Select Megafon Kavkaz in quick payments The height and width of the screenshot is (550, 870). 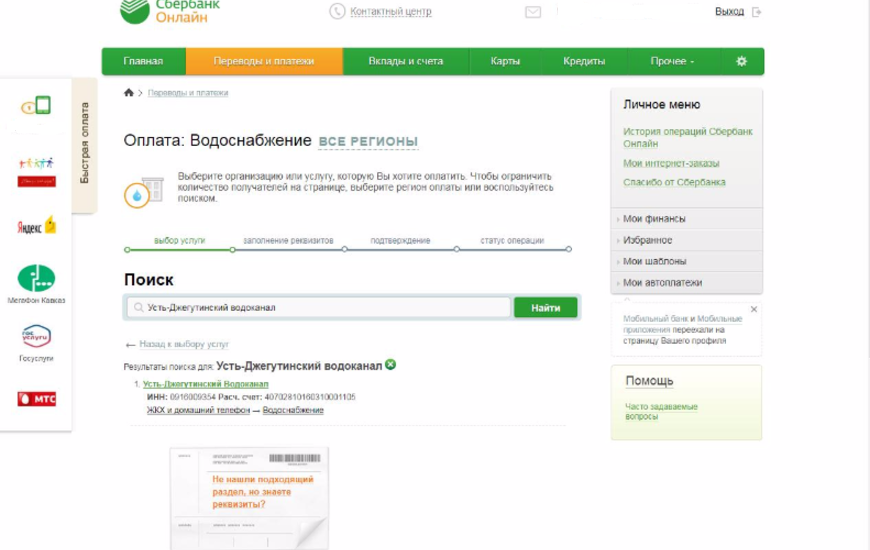(x=36, y=279)
